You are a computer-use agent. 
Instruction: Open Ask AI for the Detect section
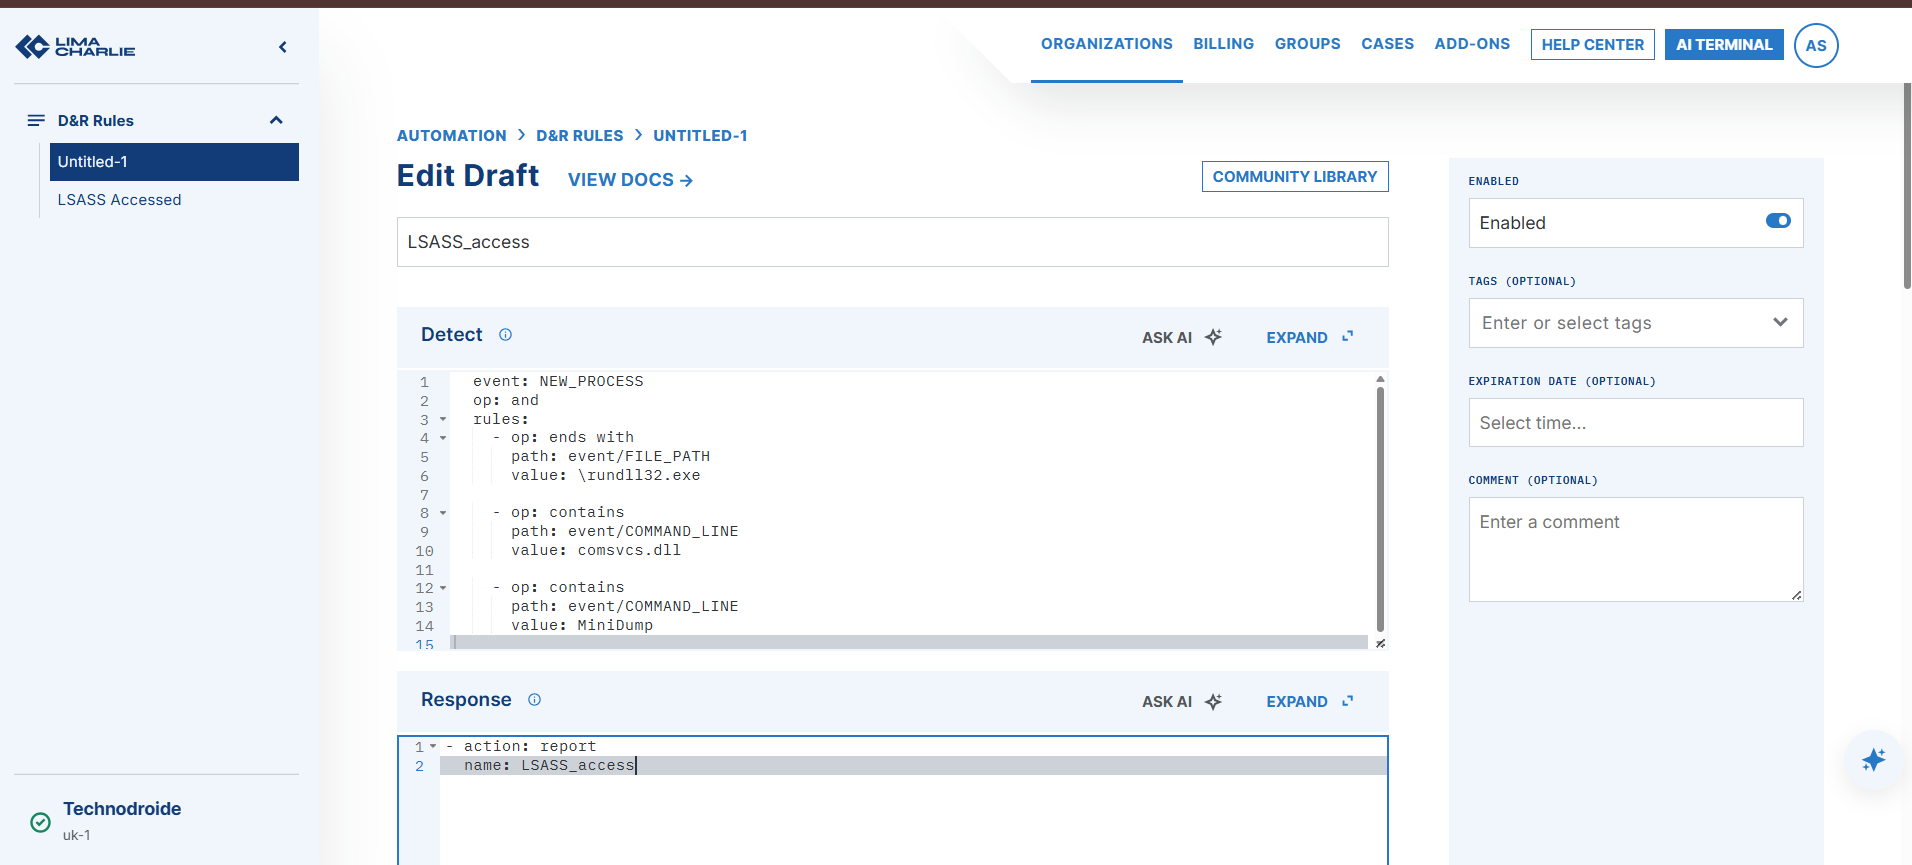[x=1182, y=337]
